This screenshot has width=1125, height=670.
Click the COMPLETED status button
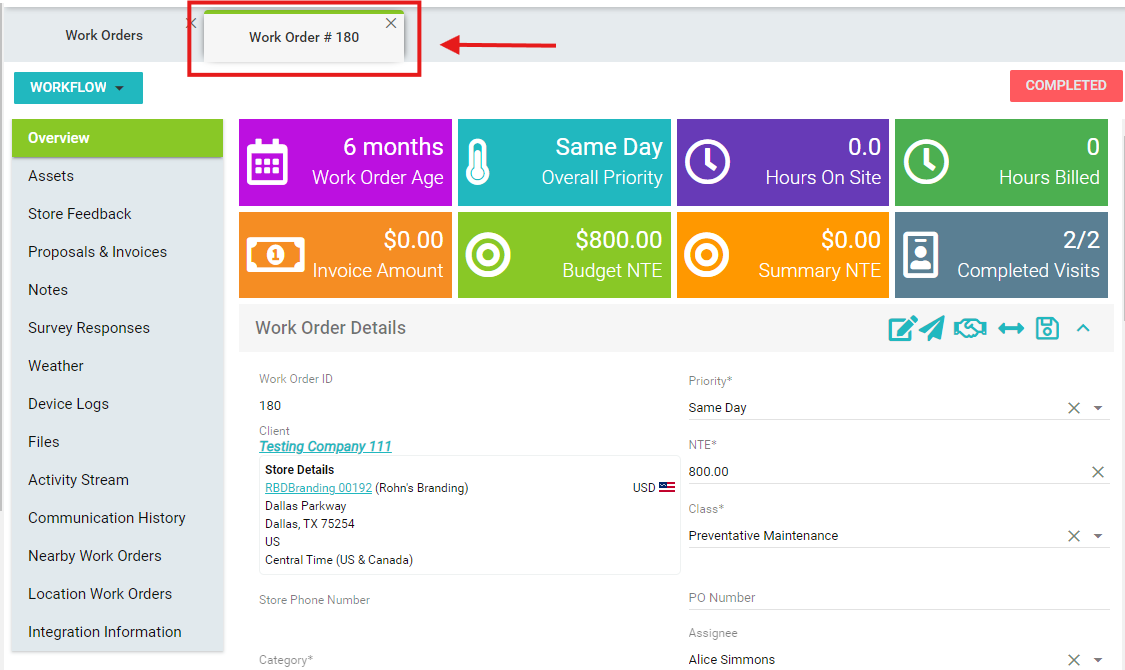[1065, 86]
